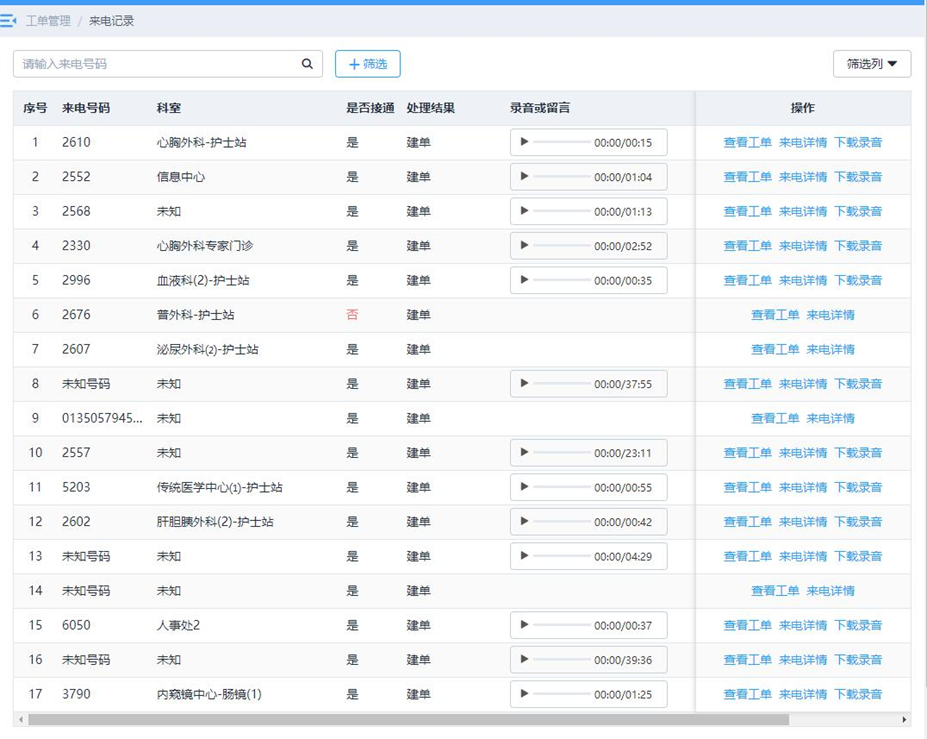
Task: Click the horizontal scrollbar thumb
Action: [409, 719]
